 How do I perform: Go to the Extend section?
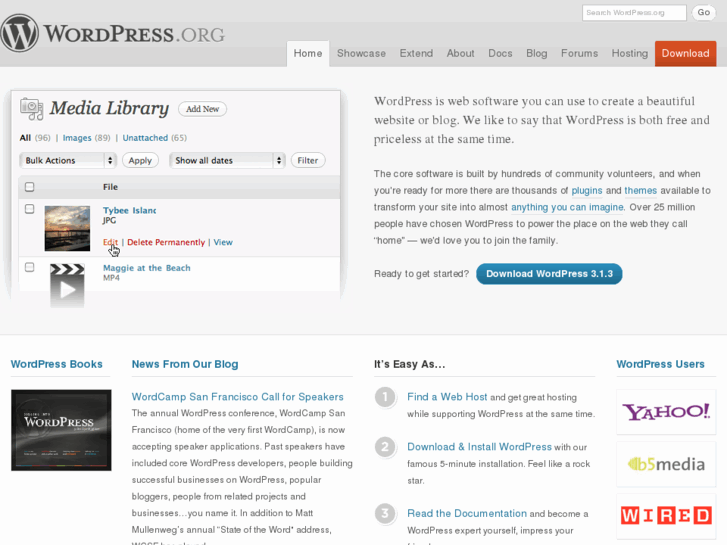416,53
